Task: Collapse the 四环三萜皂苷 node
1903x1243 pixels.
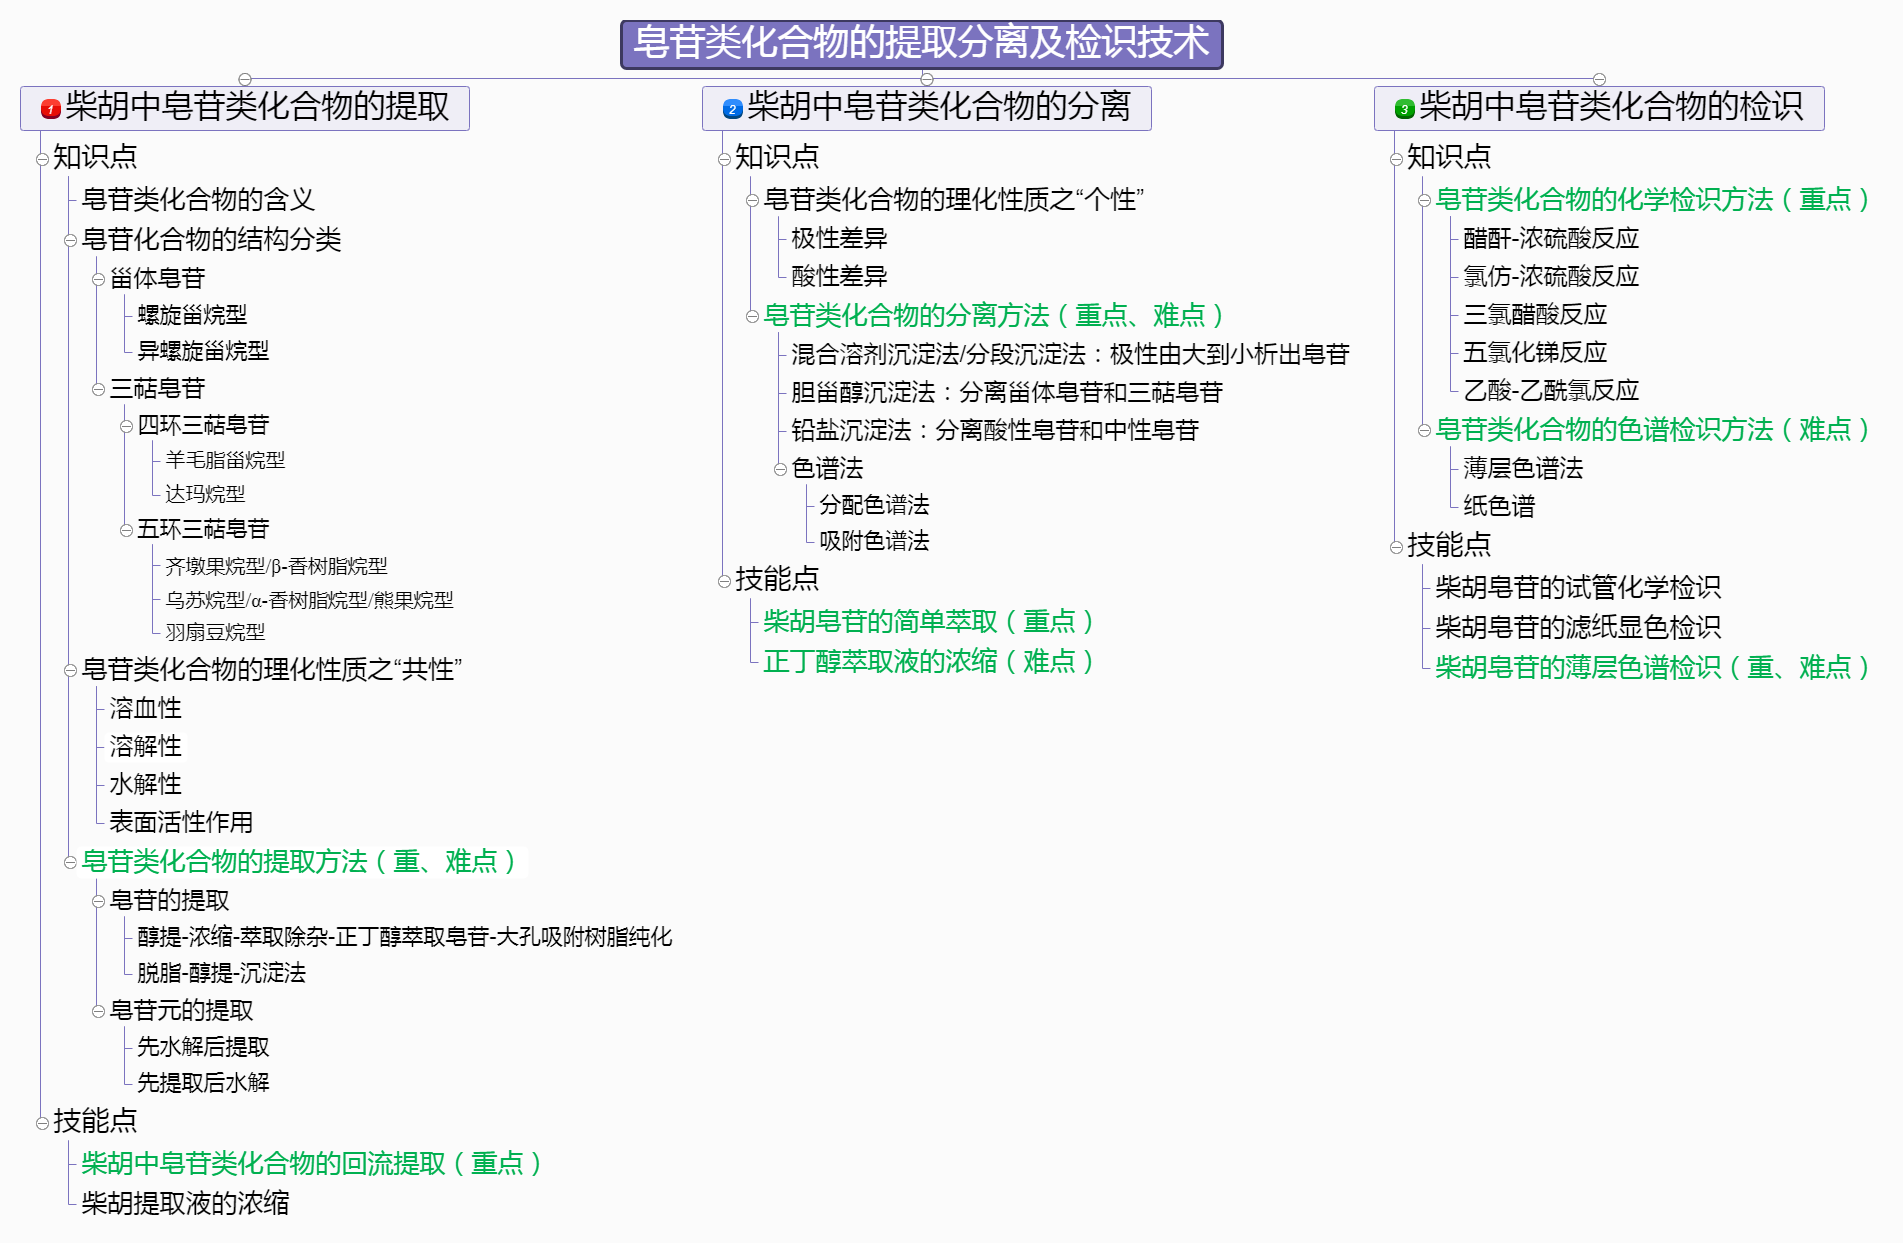Action: point(126,427)
